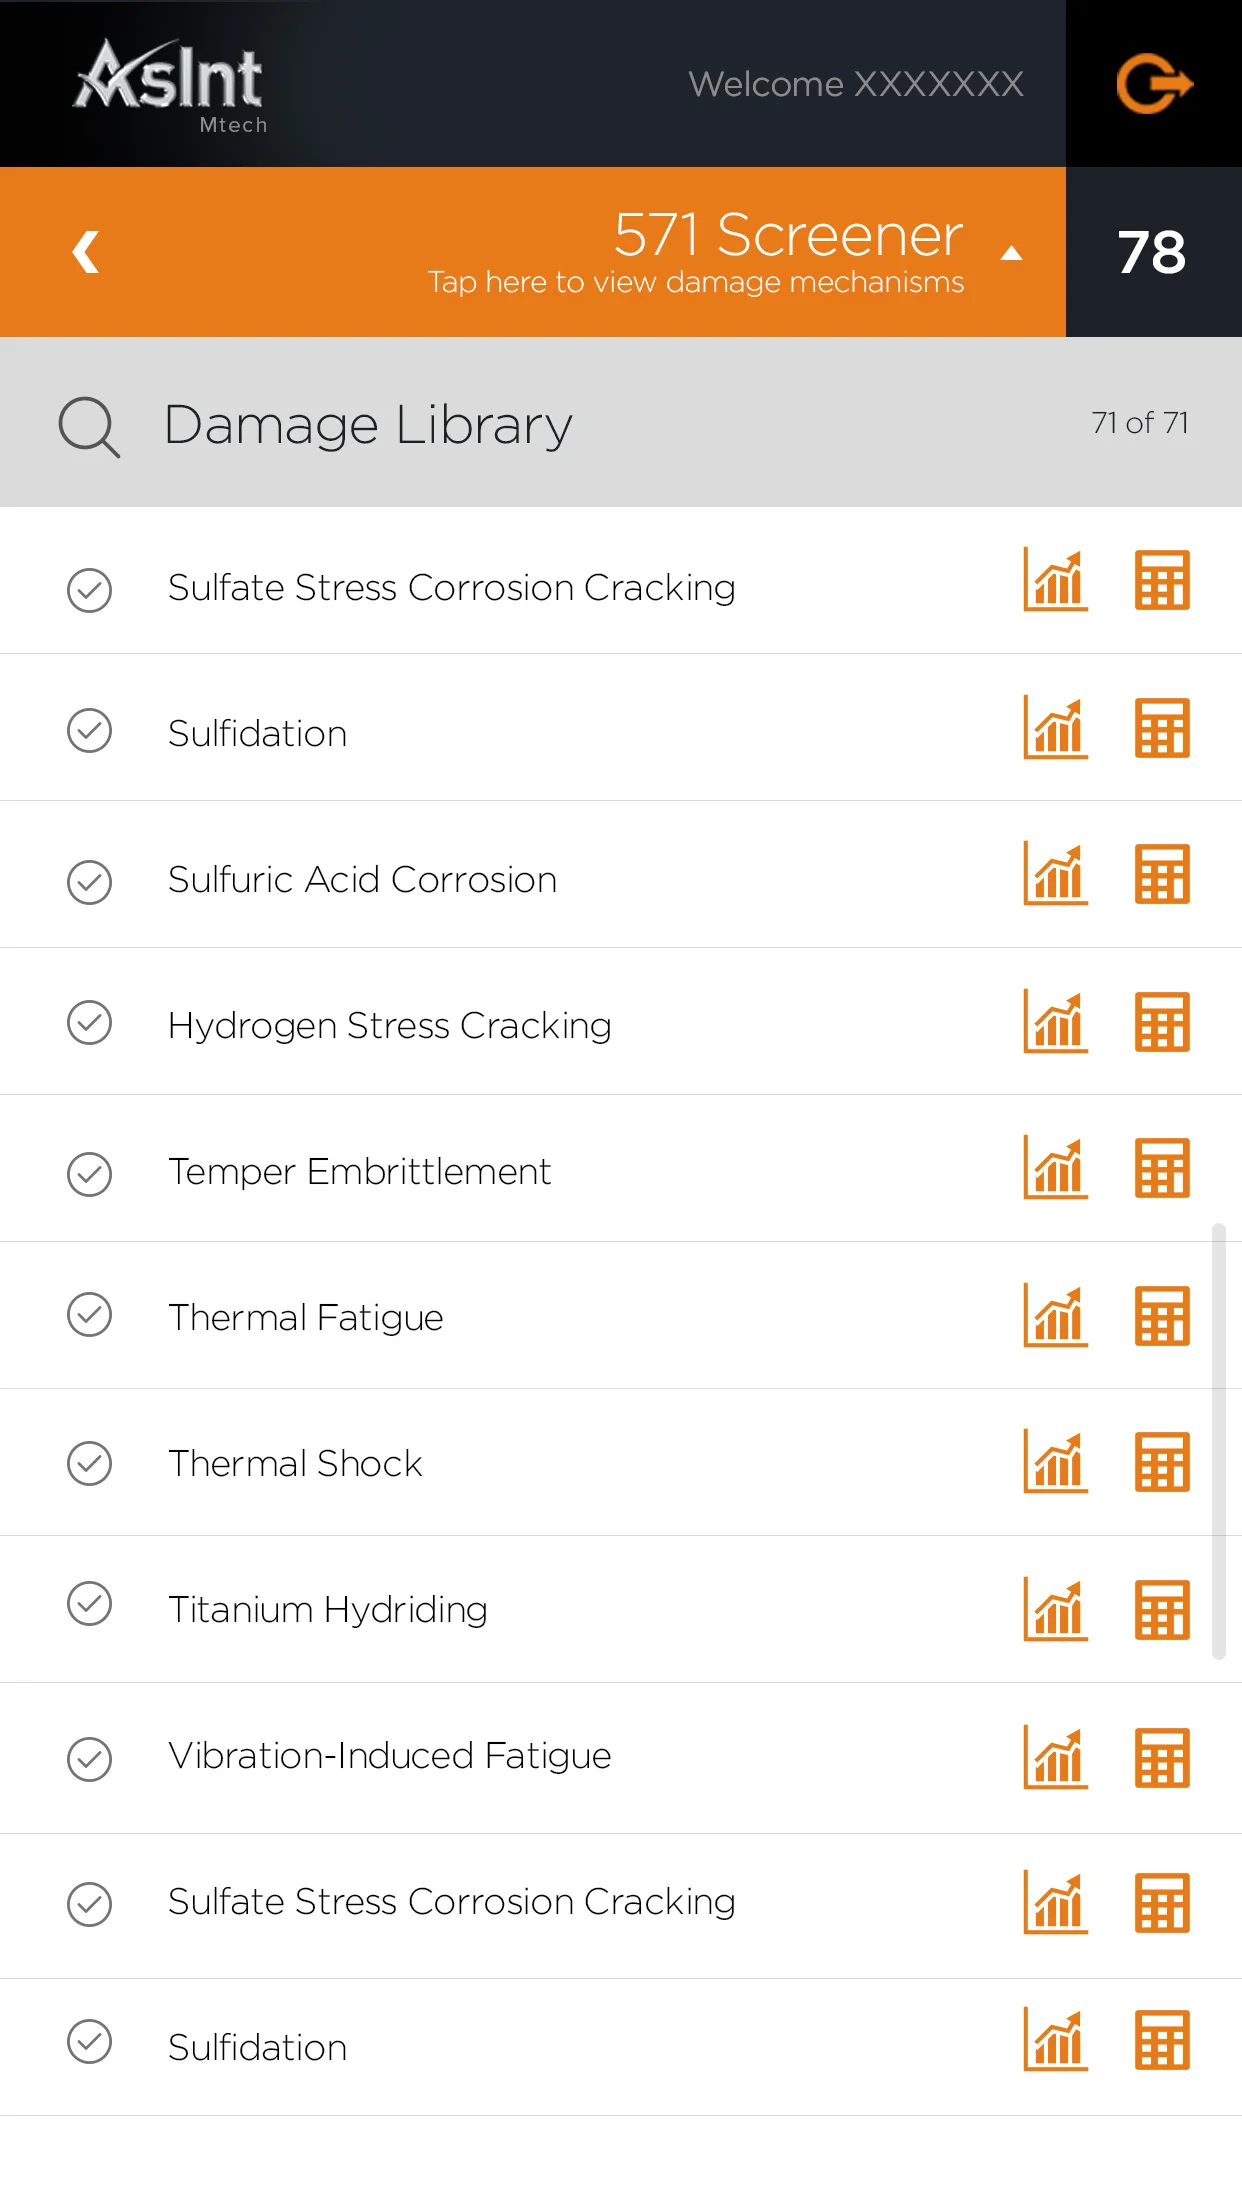This screenshot has width=1242, height=2208.
Task: Expand 571 Screener damage mechanisms arrow
Action: [x=1011, y=253]
